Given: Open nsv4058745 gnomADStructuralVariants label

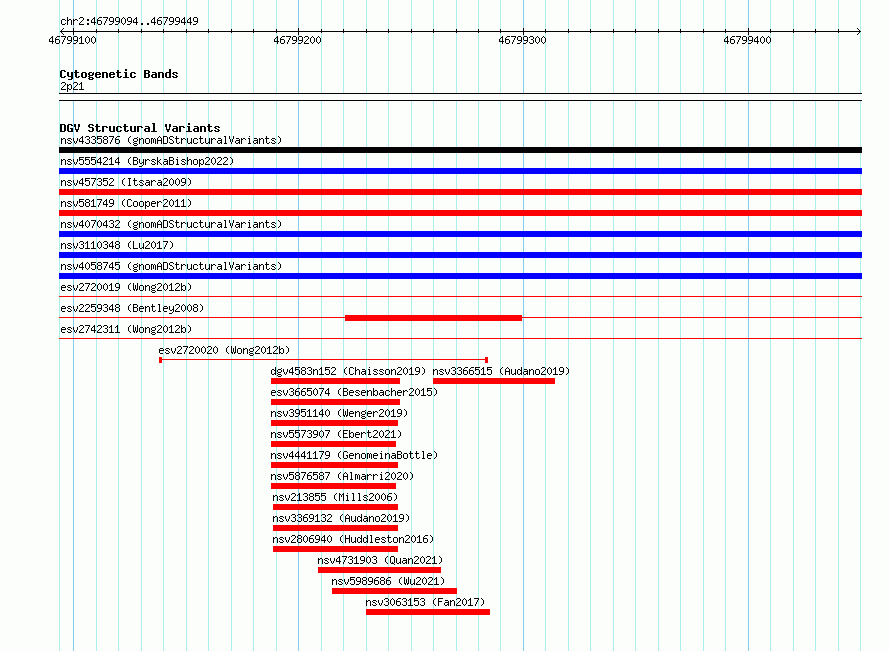Looking at the screenshot, I should coord(171,266).
